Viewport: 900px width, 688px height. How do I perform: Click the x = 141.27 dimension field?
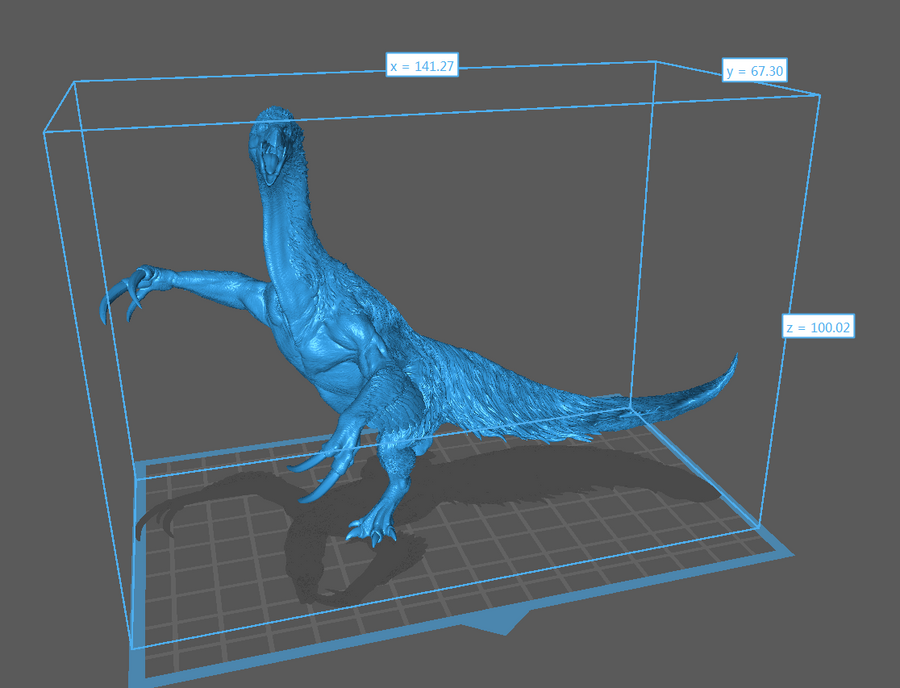click(422, 69)
